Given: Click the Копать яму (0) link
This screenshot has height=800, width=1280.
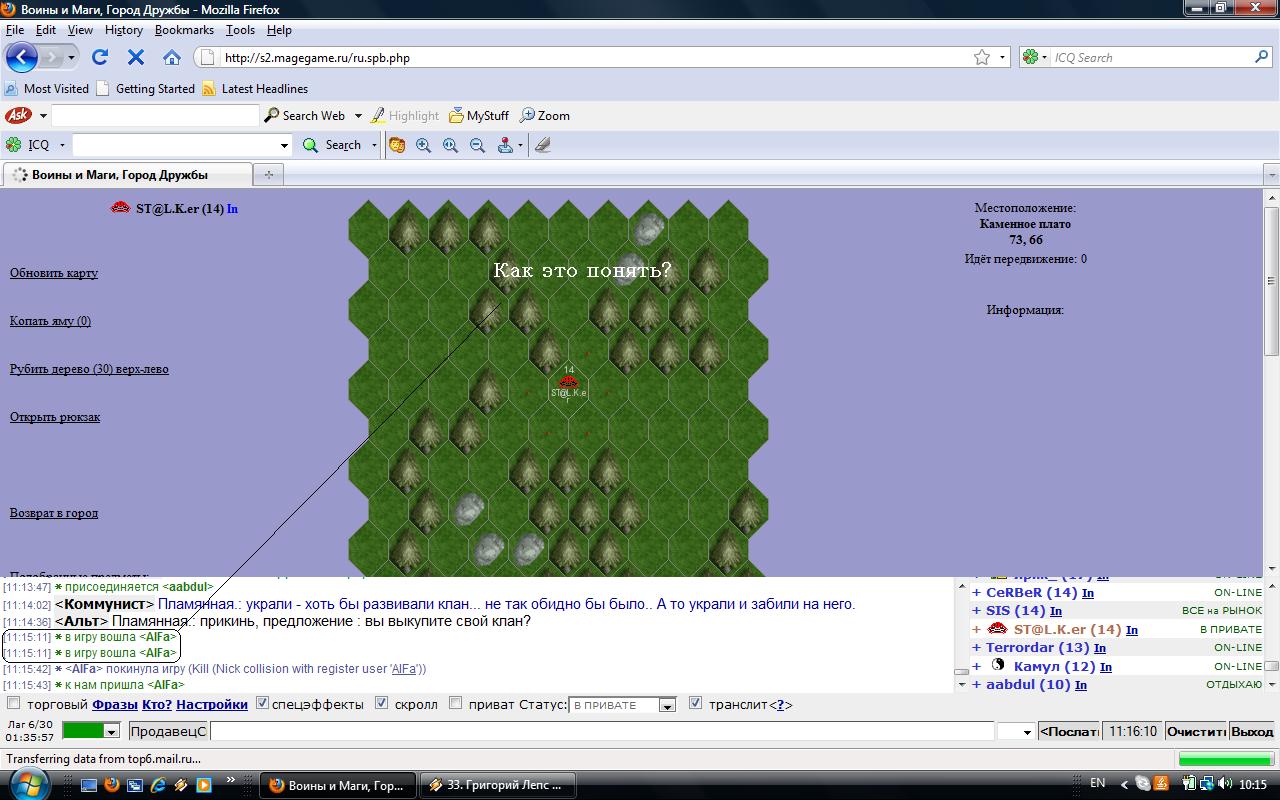Looking at the screenshot, I should 50,321.
